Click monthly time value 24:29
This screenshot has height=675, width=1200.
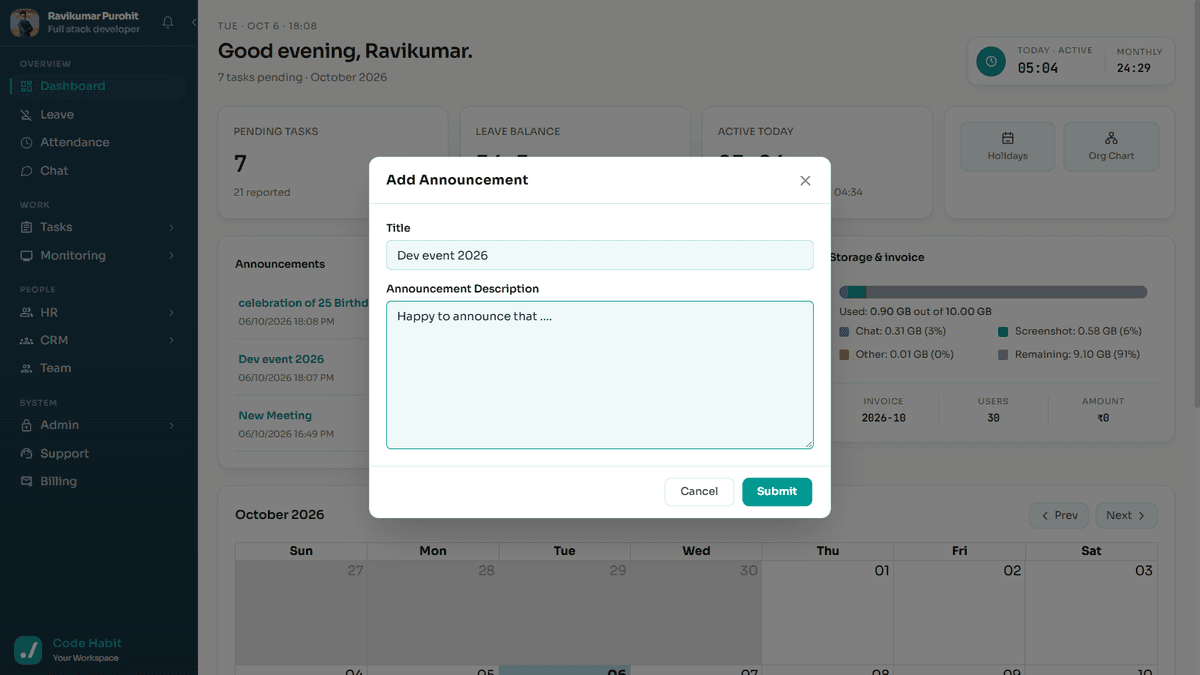point(1134,69)
